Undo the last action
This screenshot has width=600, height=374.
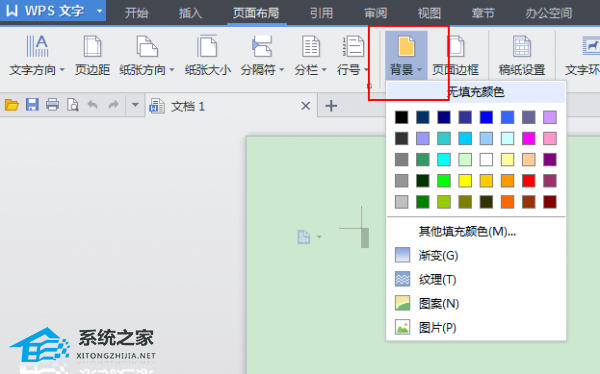coord(93,105)
